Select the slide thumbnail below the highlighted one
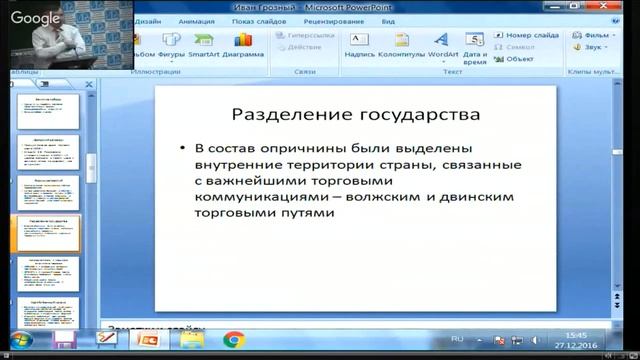Image resolution: width=640 pixels, height=360 pixels. click(x=48, y=274)
